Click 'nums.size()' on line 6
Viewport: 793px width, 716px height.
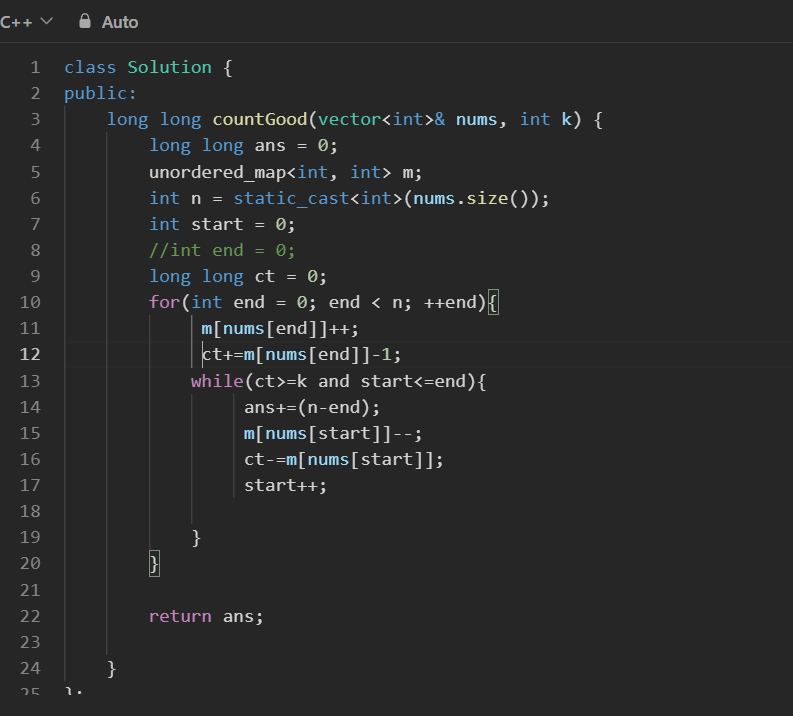click(471, 198)
